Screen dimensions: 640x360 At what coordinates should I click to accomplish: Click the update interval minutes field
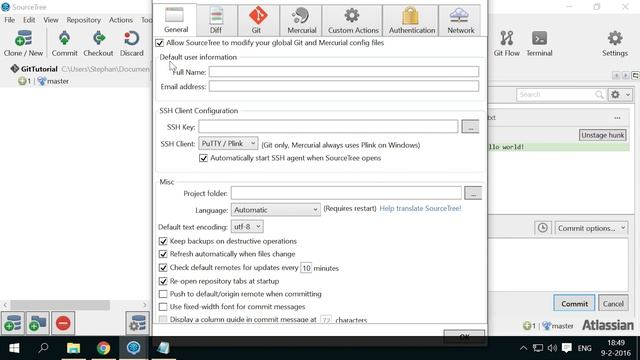(x=306, y=268)
